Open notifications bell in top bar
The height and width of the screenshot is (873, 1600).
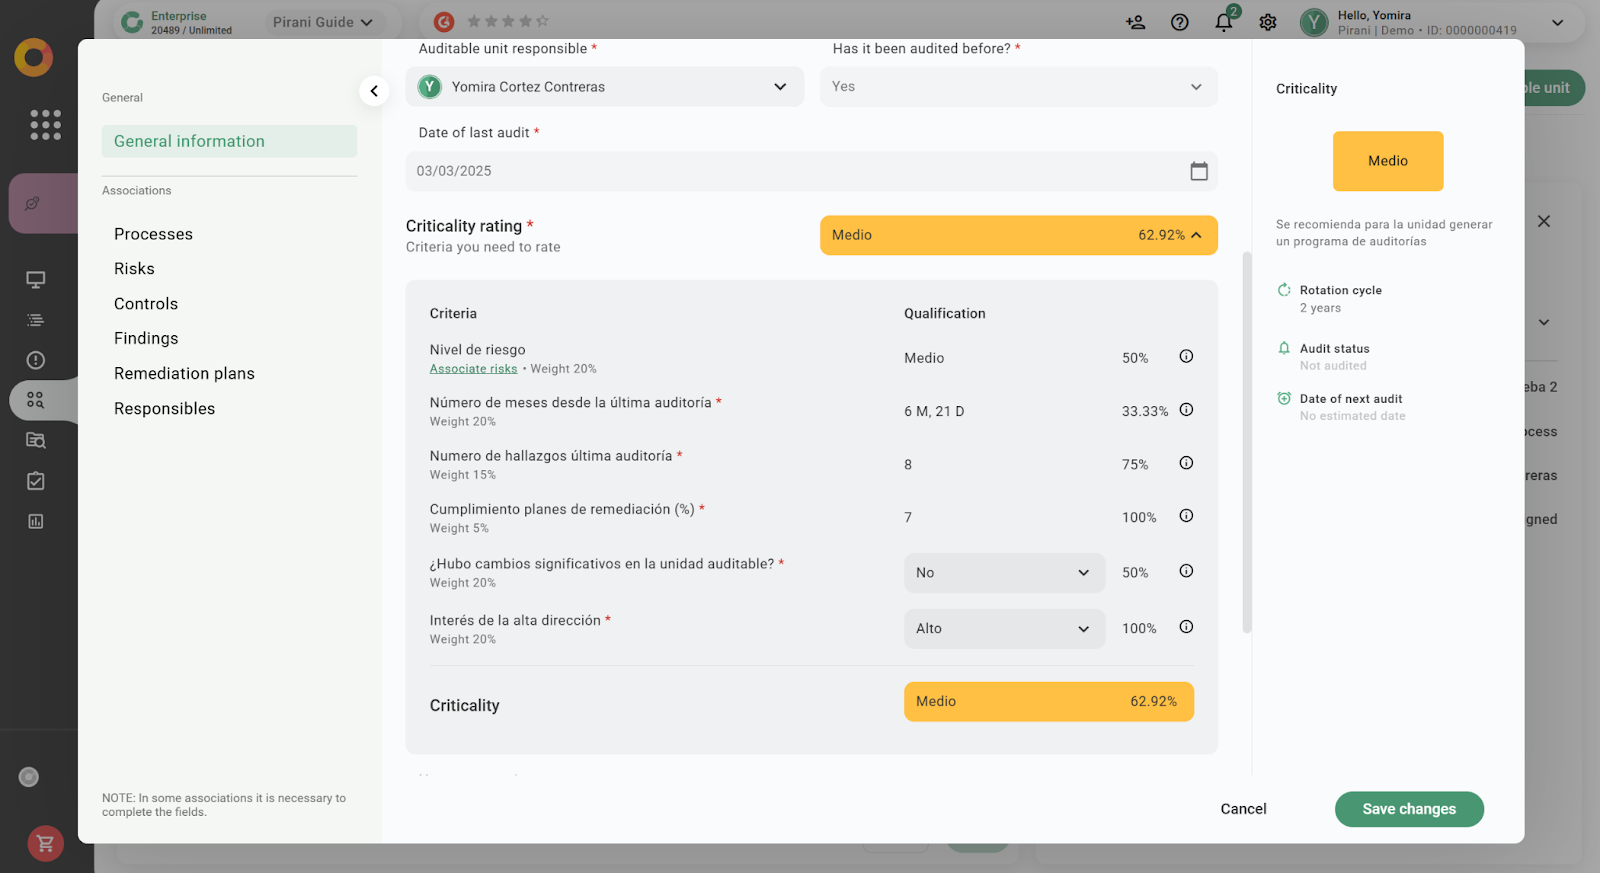[1224, 22]
